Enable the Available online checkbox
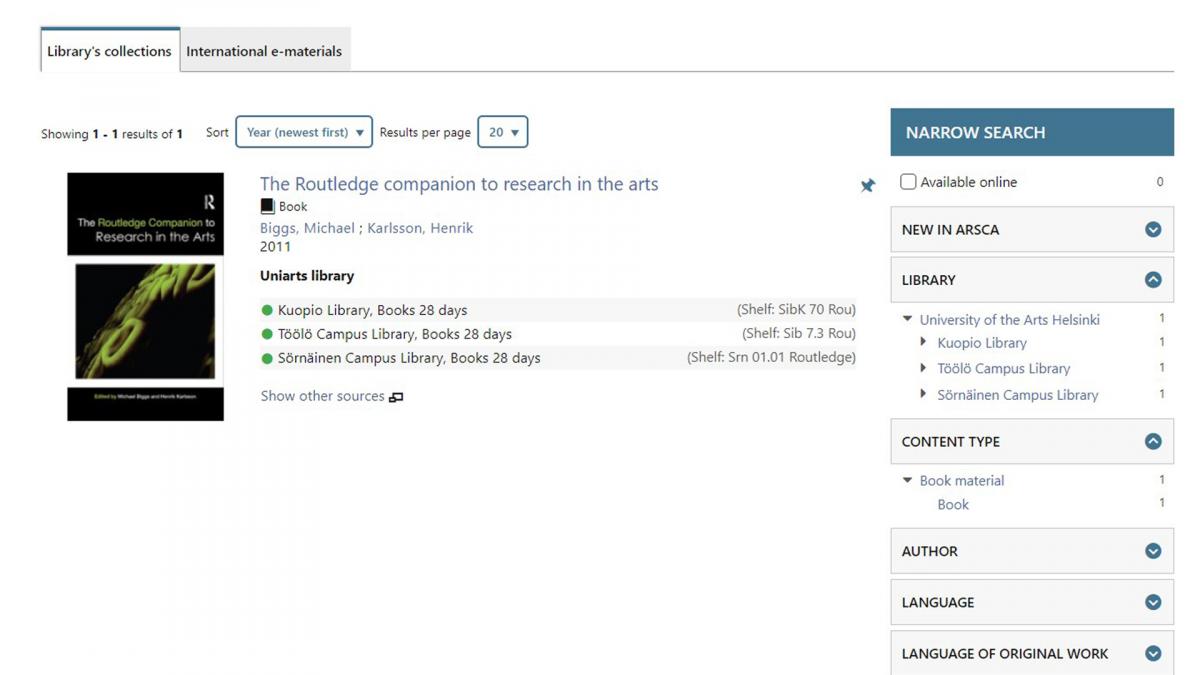 [908, 182]
